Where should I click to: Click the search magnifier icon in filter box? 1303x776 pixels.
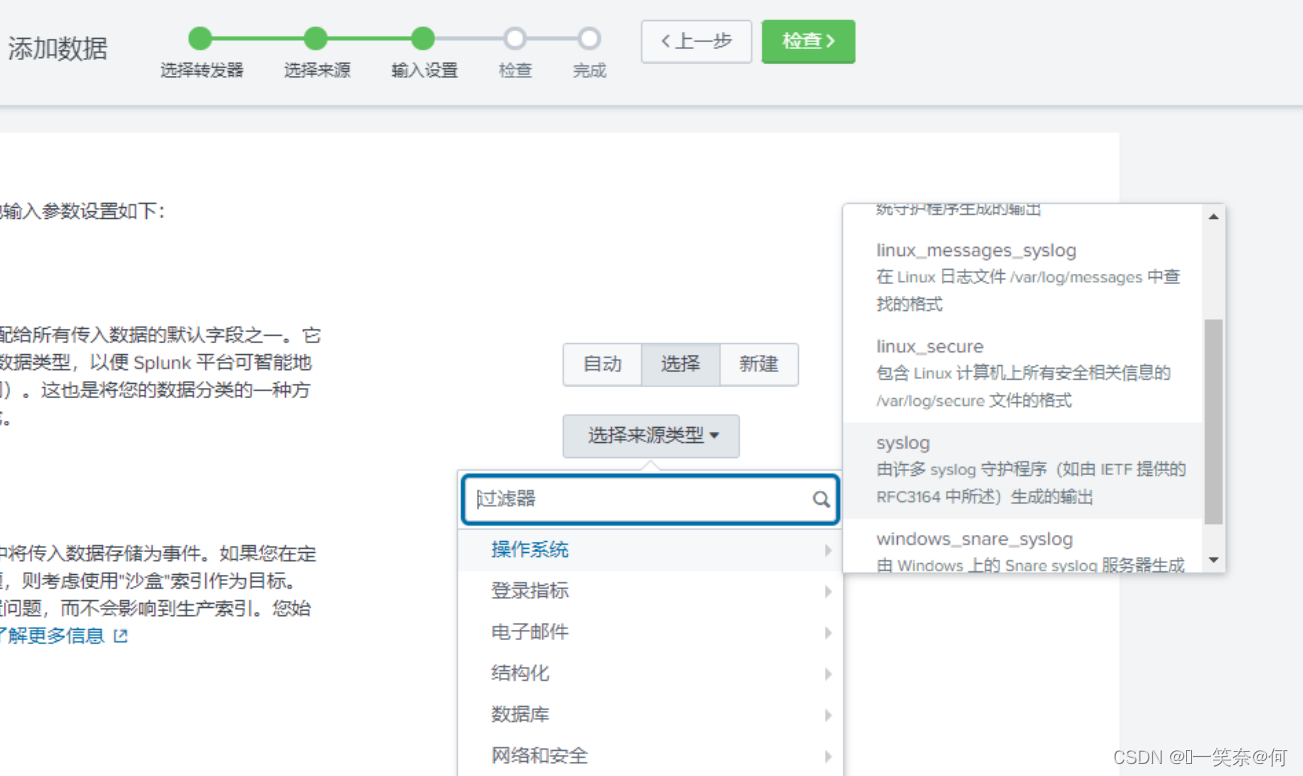pyautogui.click(x=821, y=499)
